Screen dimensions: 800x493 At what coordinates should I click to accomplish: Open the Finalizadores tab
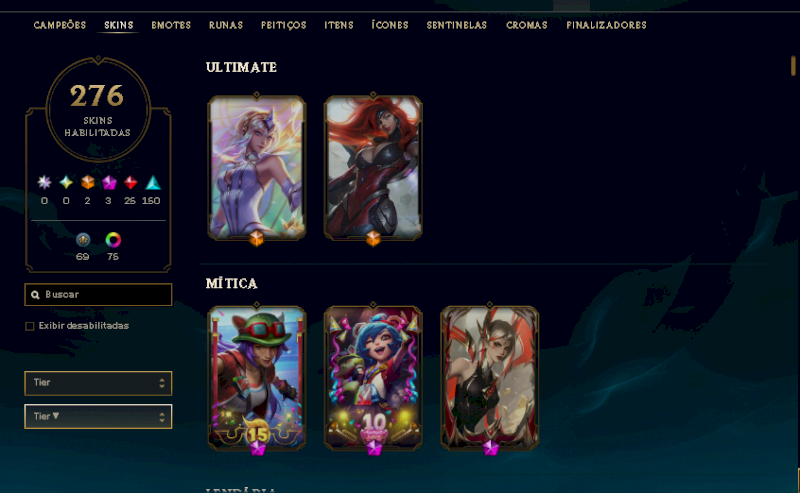606,25
